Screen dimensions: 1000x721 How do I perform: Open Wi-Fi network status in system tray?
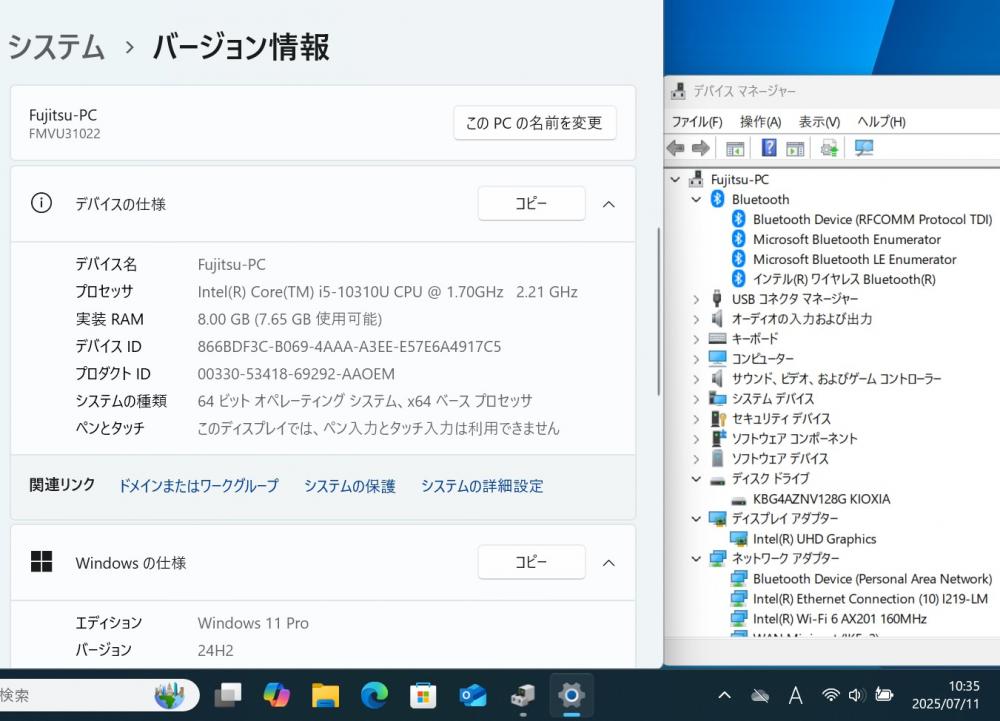830,695
